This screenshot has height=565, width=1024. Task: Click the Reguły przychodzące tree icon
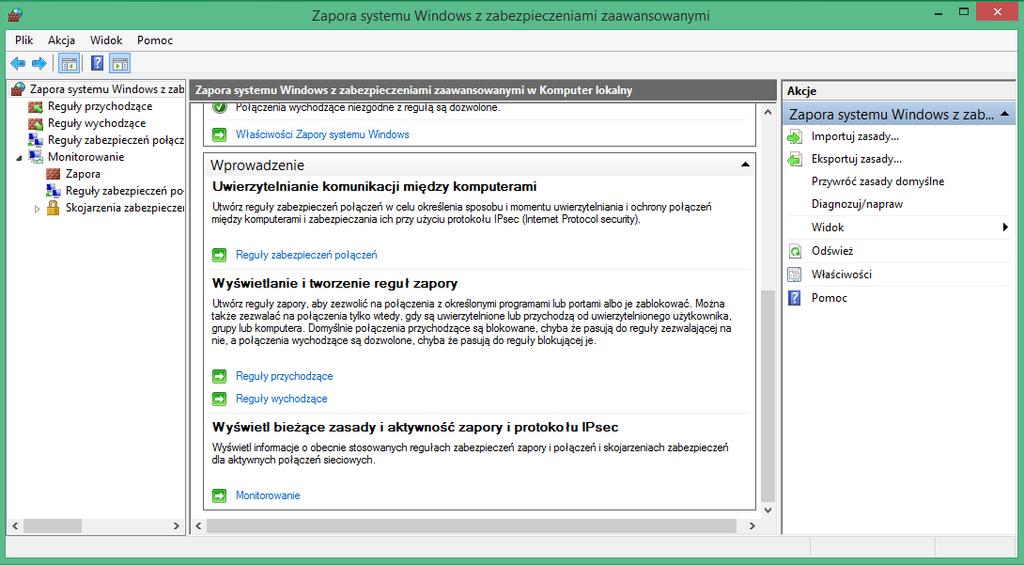(36, 106)
